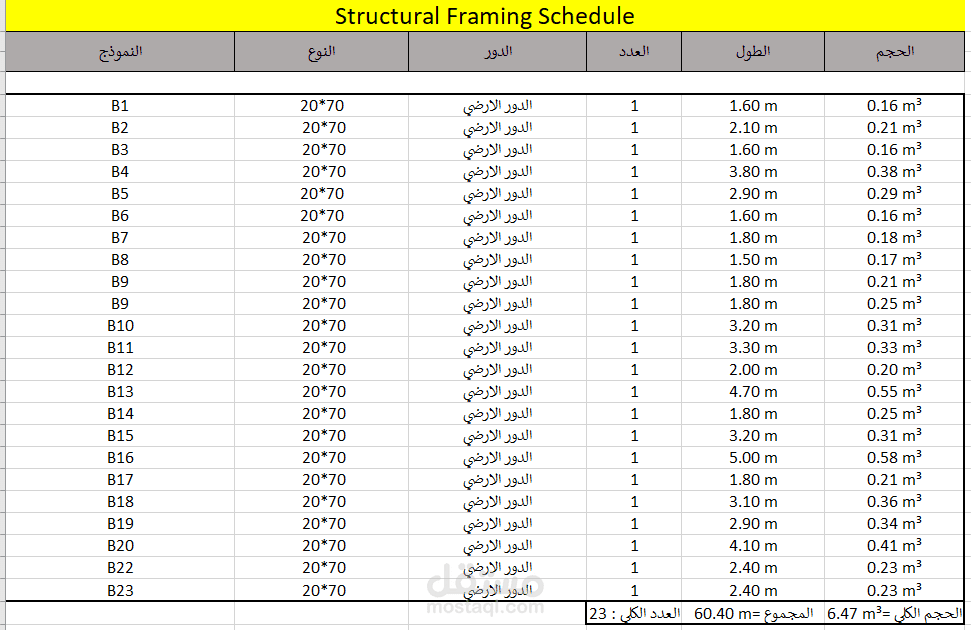Select the total count cell showing 23
Screen dimensions: 971x630
pyautogui.click(x=634, y=613)
